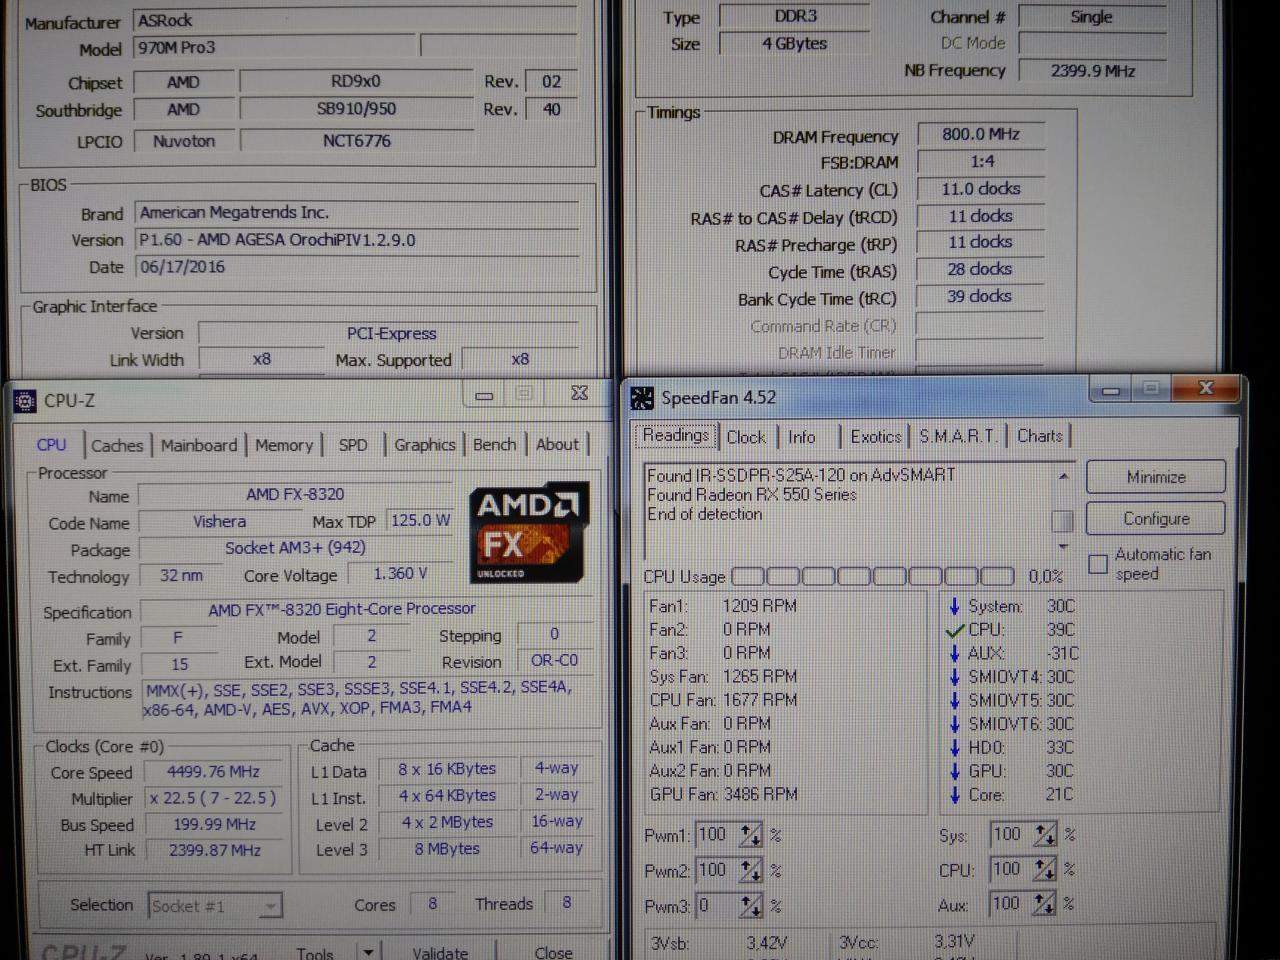
Task: Adjust the Pwm3 speed stepper
Action: pos(750,906)
